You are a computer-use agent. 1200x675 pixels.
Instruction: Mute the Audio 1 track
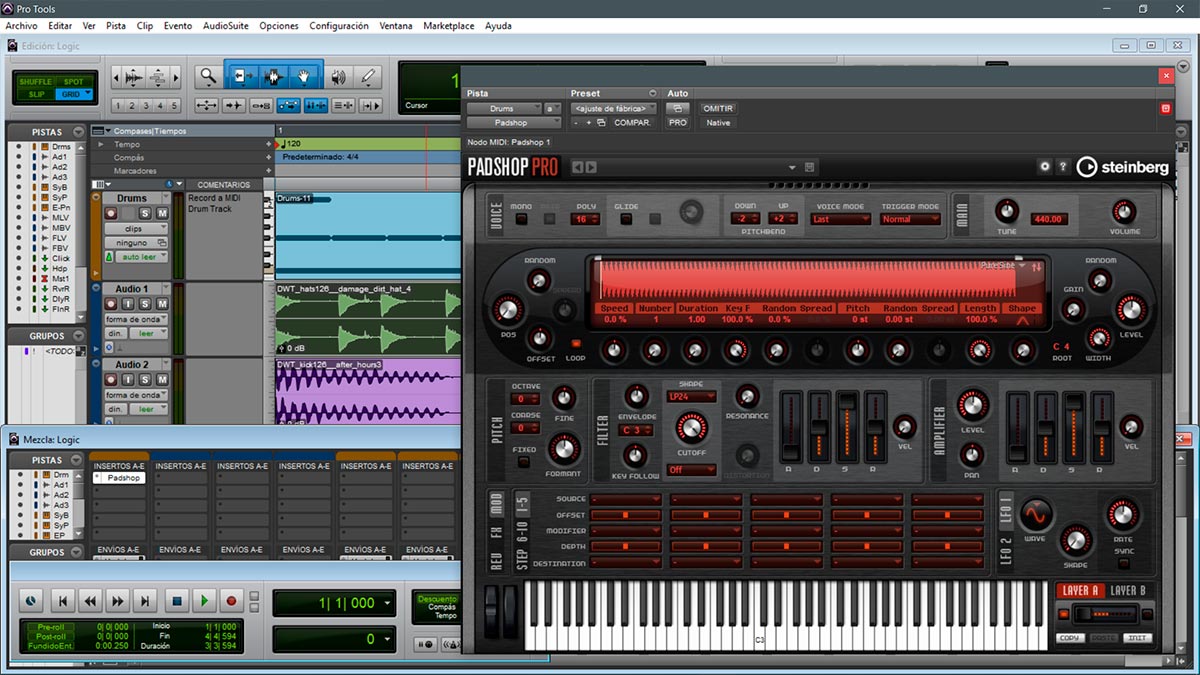[162, 304]
